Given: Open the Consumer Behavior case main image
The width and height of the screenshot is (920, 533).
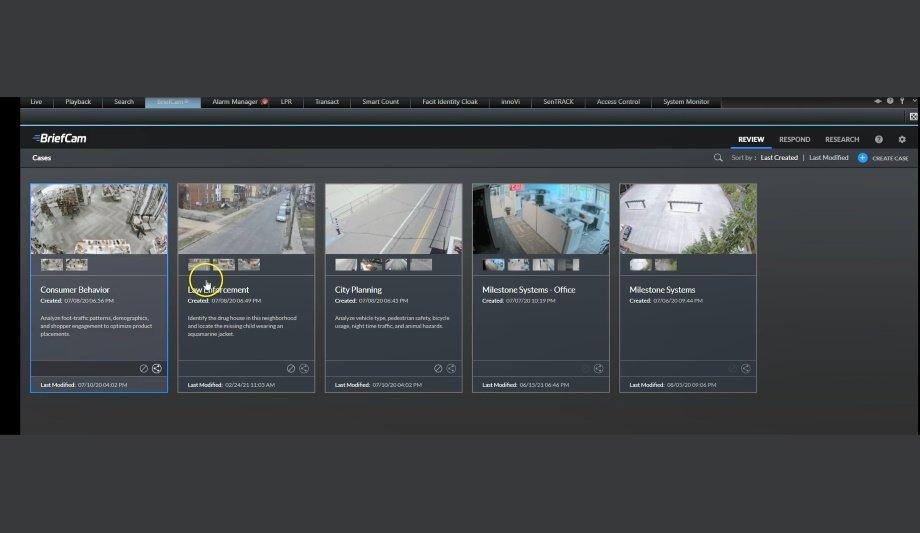Looking at the screenshot, I should coord(99,219).
